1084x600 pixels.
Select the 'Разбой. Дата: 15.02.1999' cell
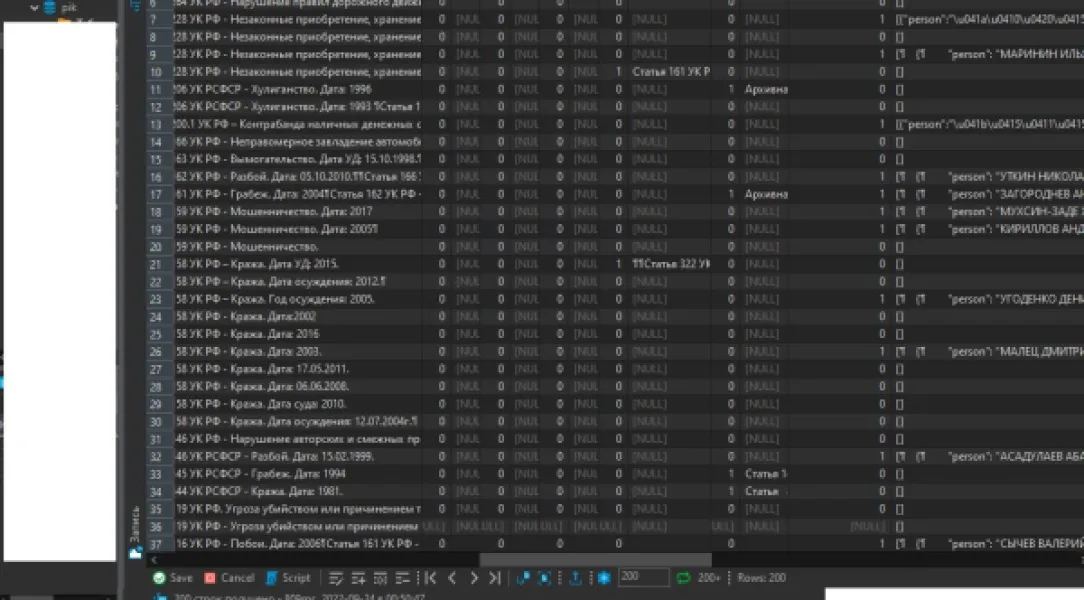click(297, 456)
